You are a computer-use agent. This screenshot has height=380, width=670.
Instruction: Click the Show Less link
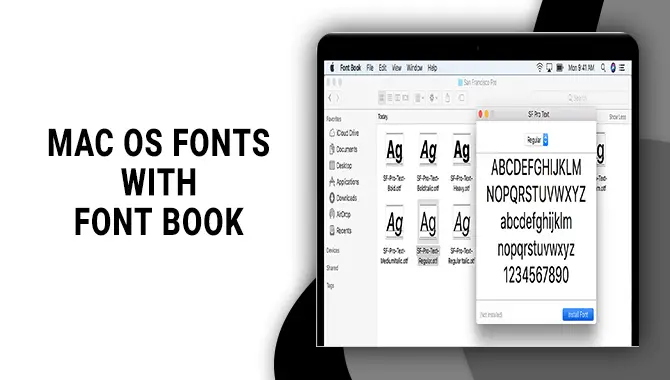617,117
